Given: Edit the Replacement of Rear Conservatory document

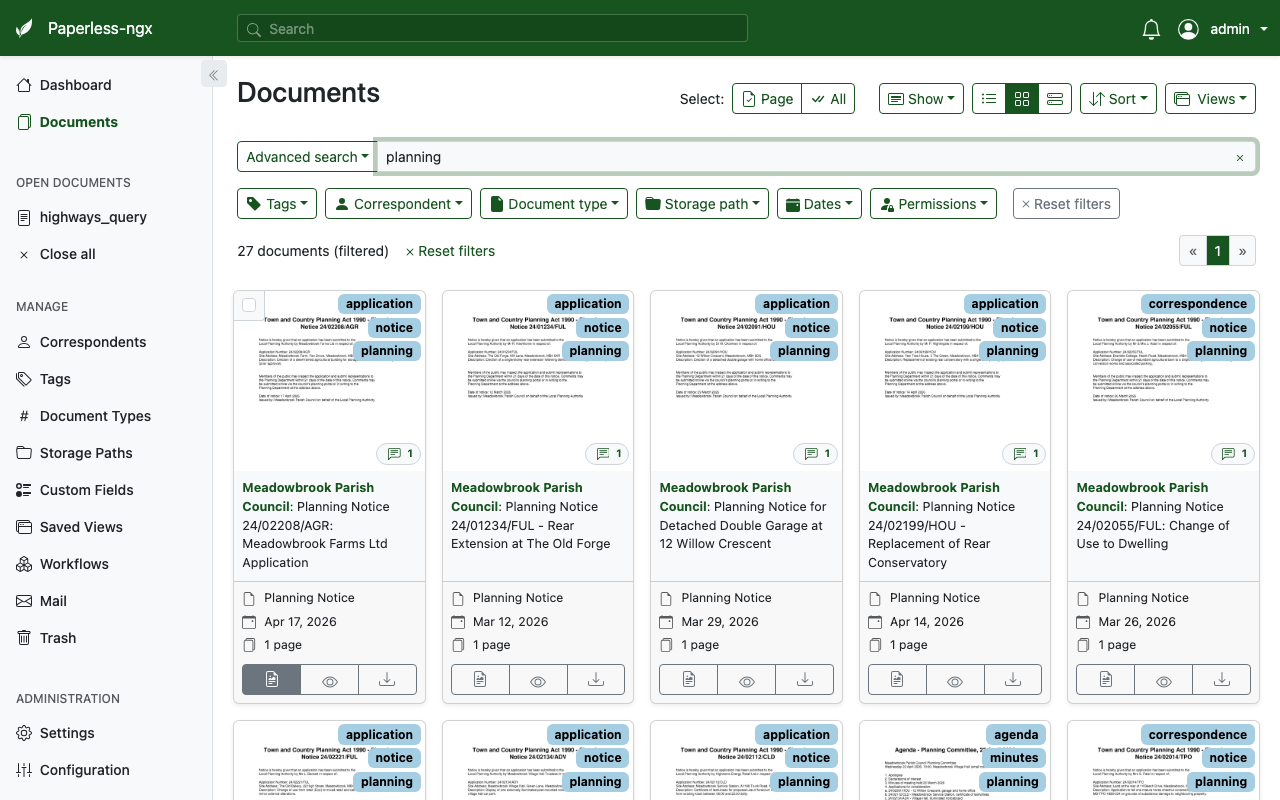Looking at the screenshot, I should click(x=897, y=679).
